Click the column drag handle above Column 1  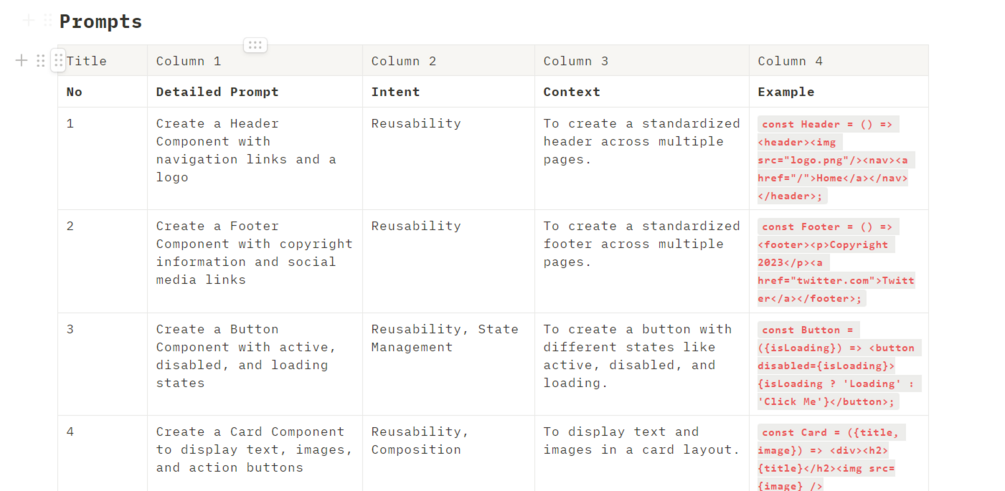255,45
